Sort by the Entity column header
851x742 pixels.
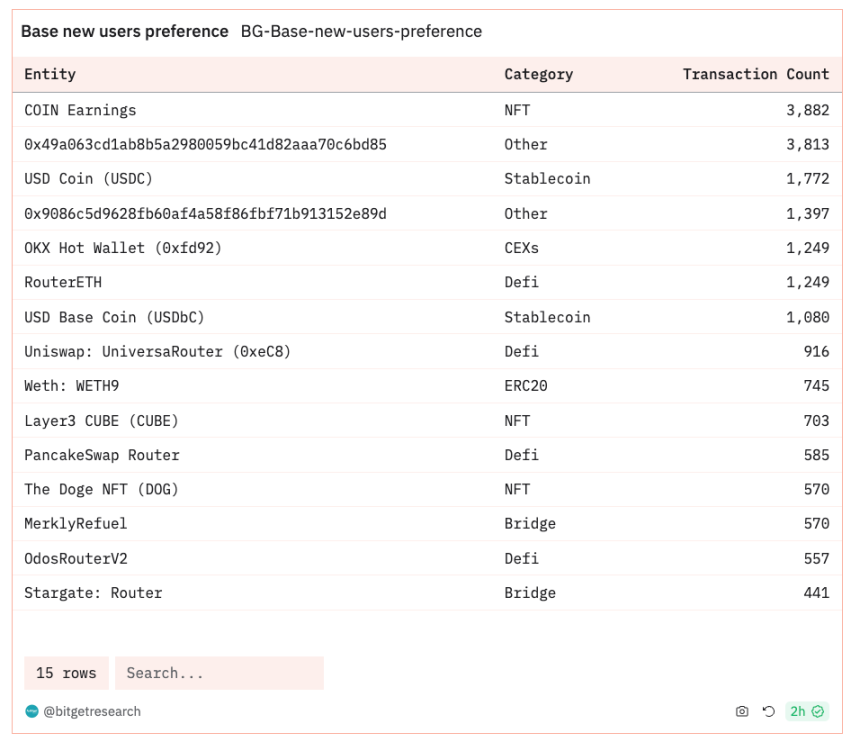tap(50, 74)
